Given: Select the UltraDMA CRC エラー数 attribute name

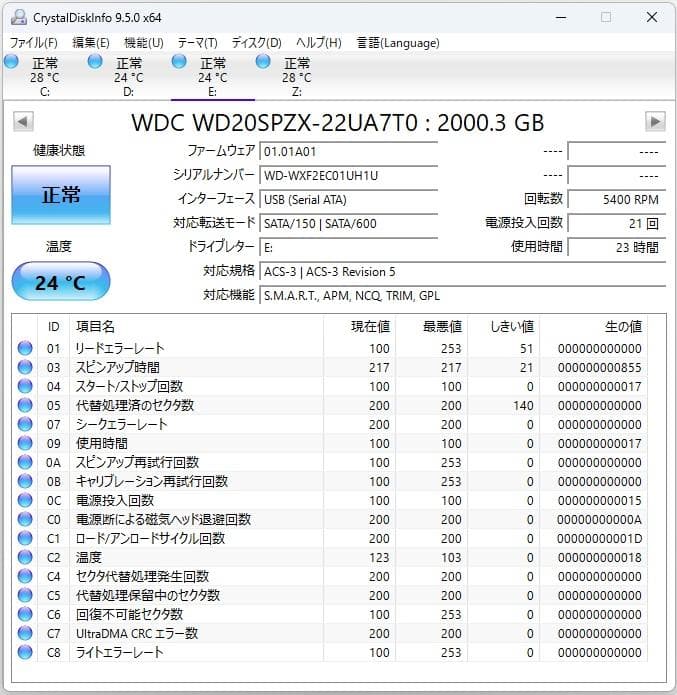Looking at the screenshot, I should coord(137,633).
